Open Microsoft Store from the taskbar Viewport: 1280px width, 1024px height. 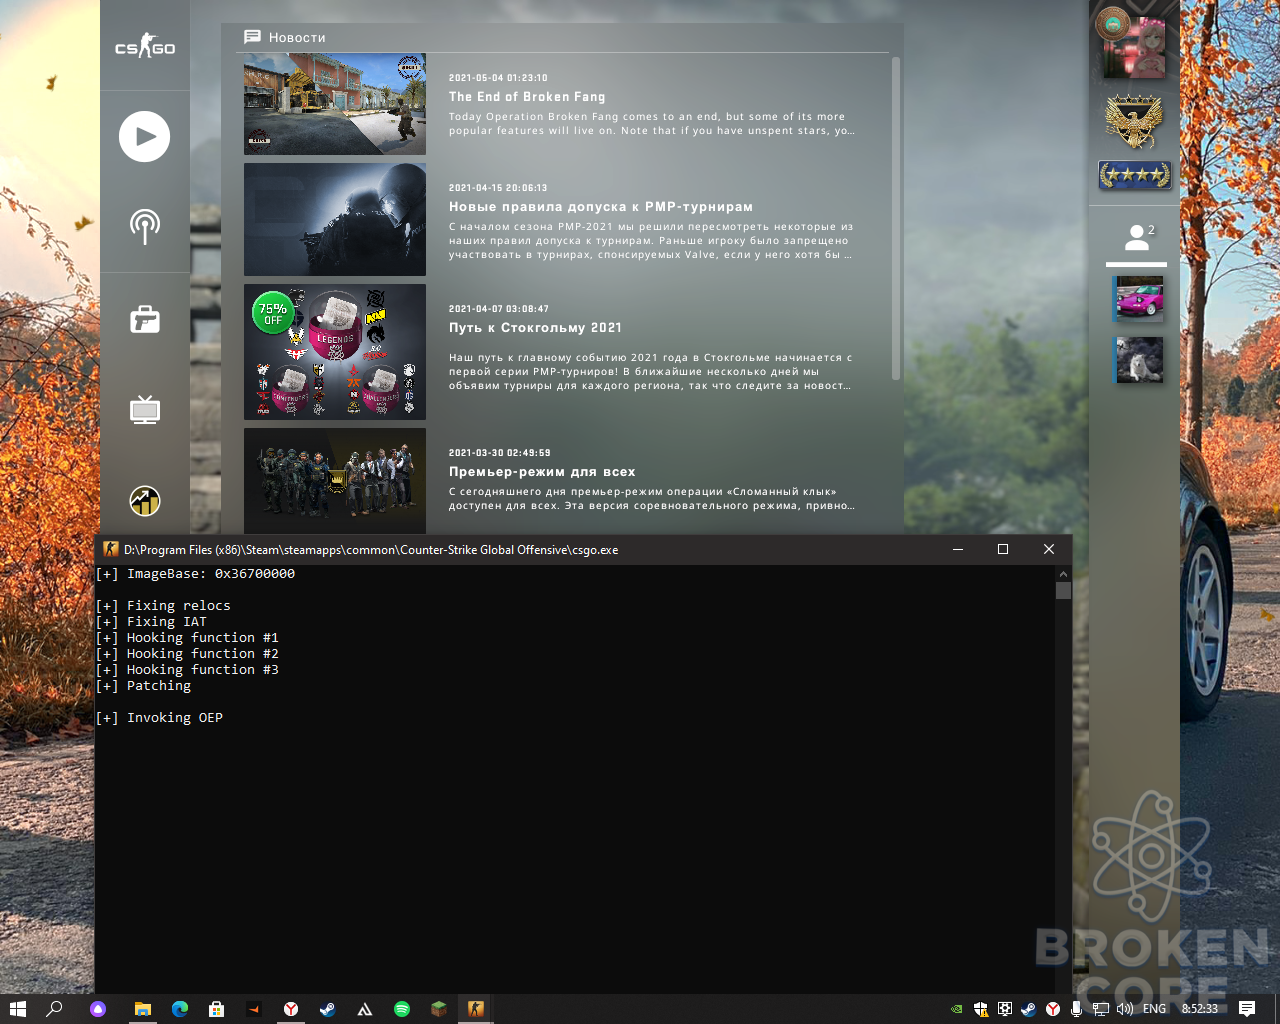(x=216, y=1009)
